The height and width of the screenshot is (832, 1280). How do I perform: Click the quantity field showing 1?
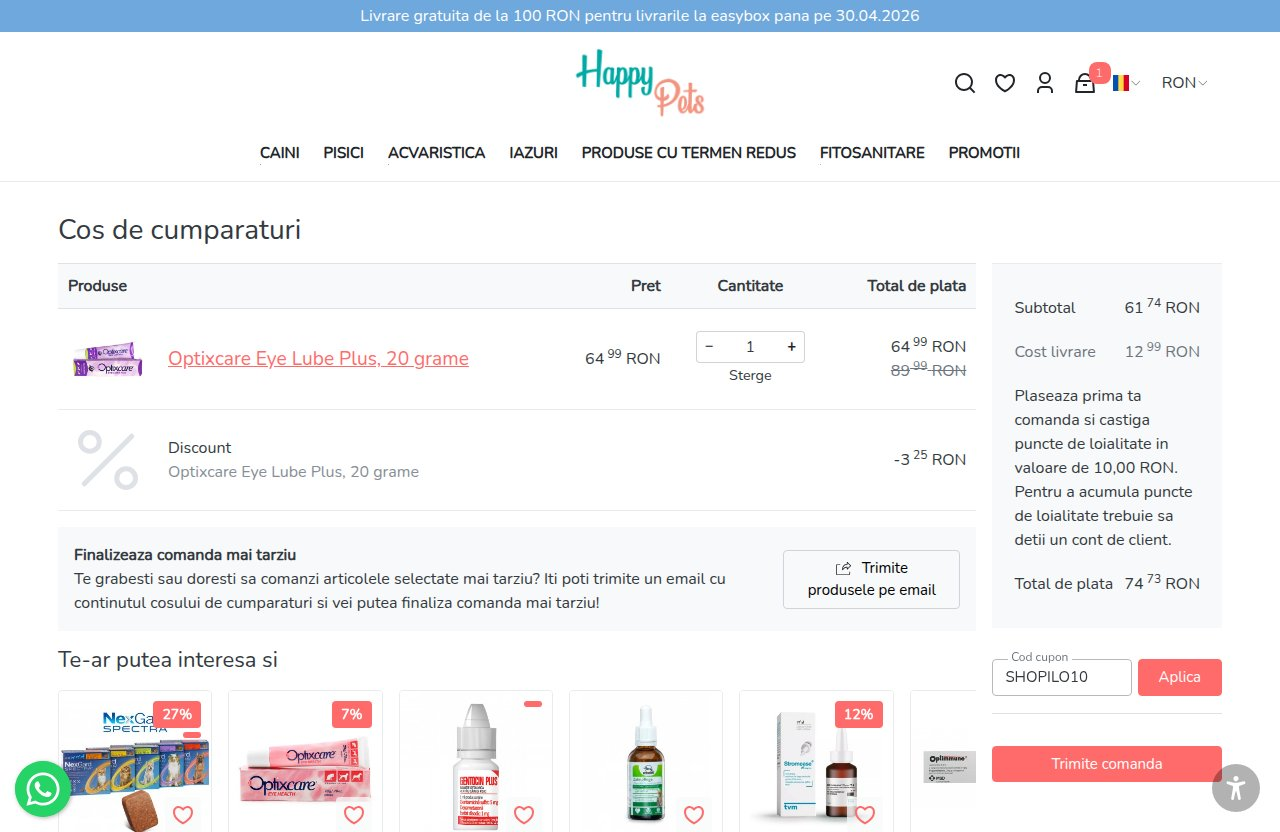(750, 347)
